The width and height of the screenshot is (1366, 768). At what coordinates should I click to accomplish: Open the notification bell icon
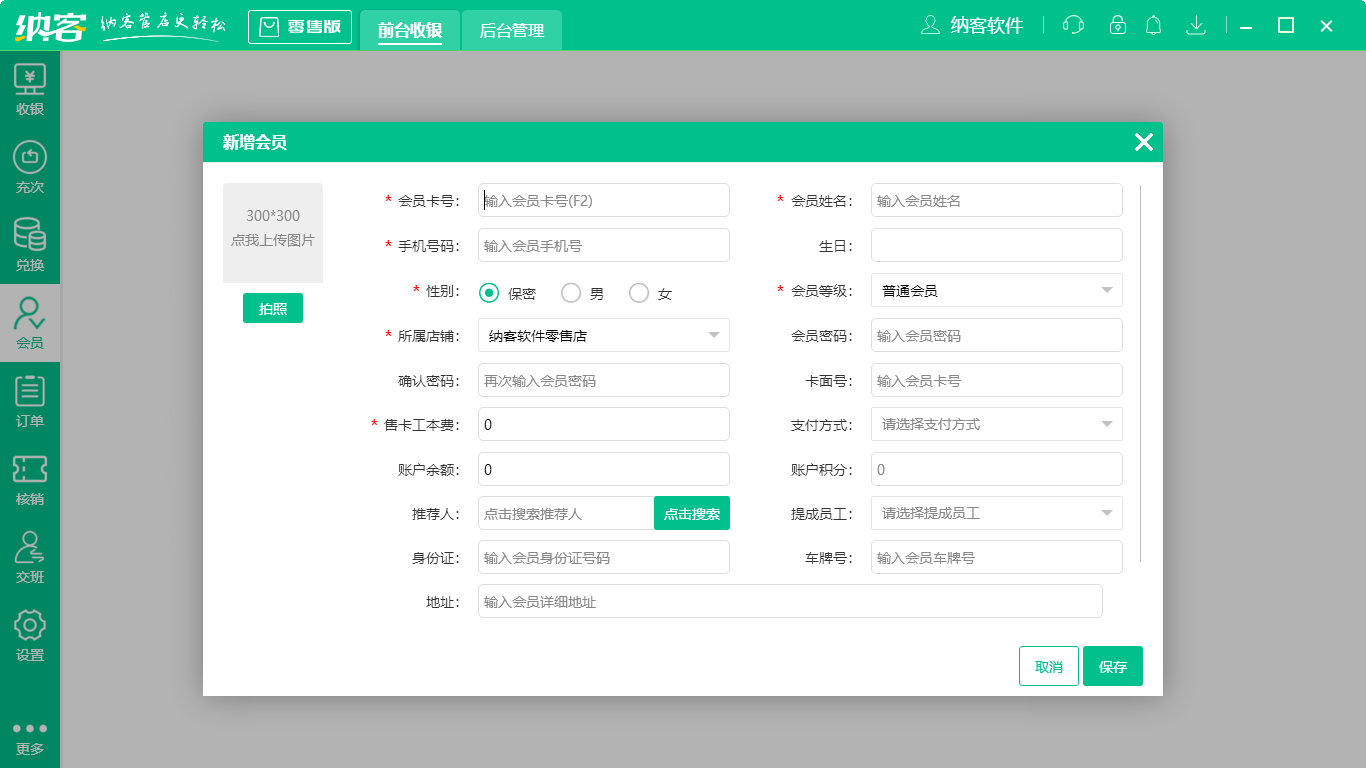click(x=1153, y=25)
